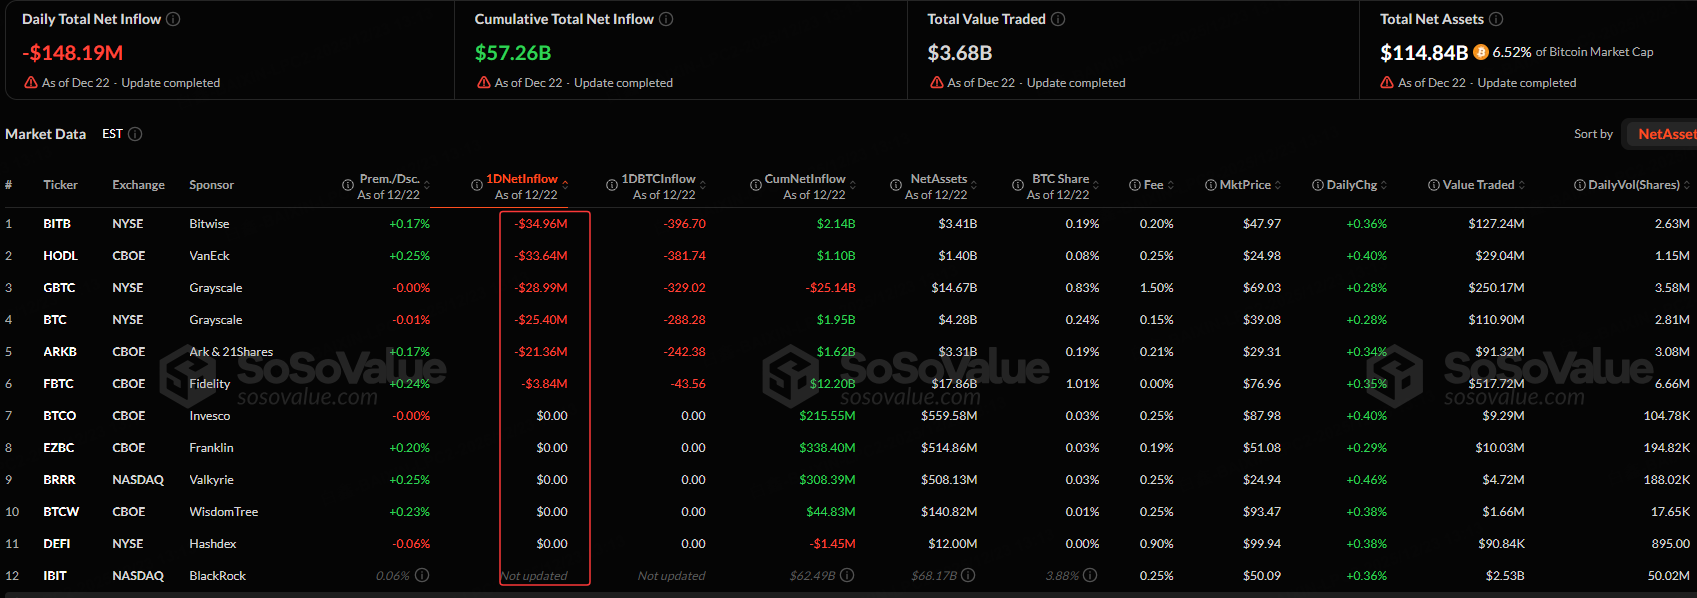Click info icon beside Total Net Assets
The image size is (1697, 598).
(x=1496, y=19)
